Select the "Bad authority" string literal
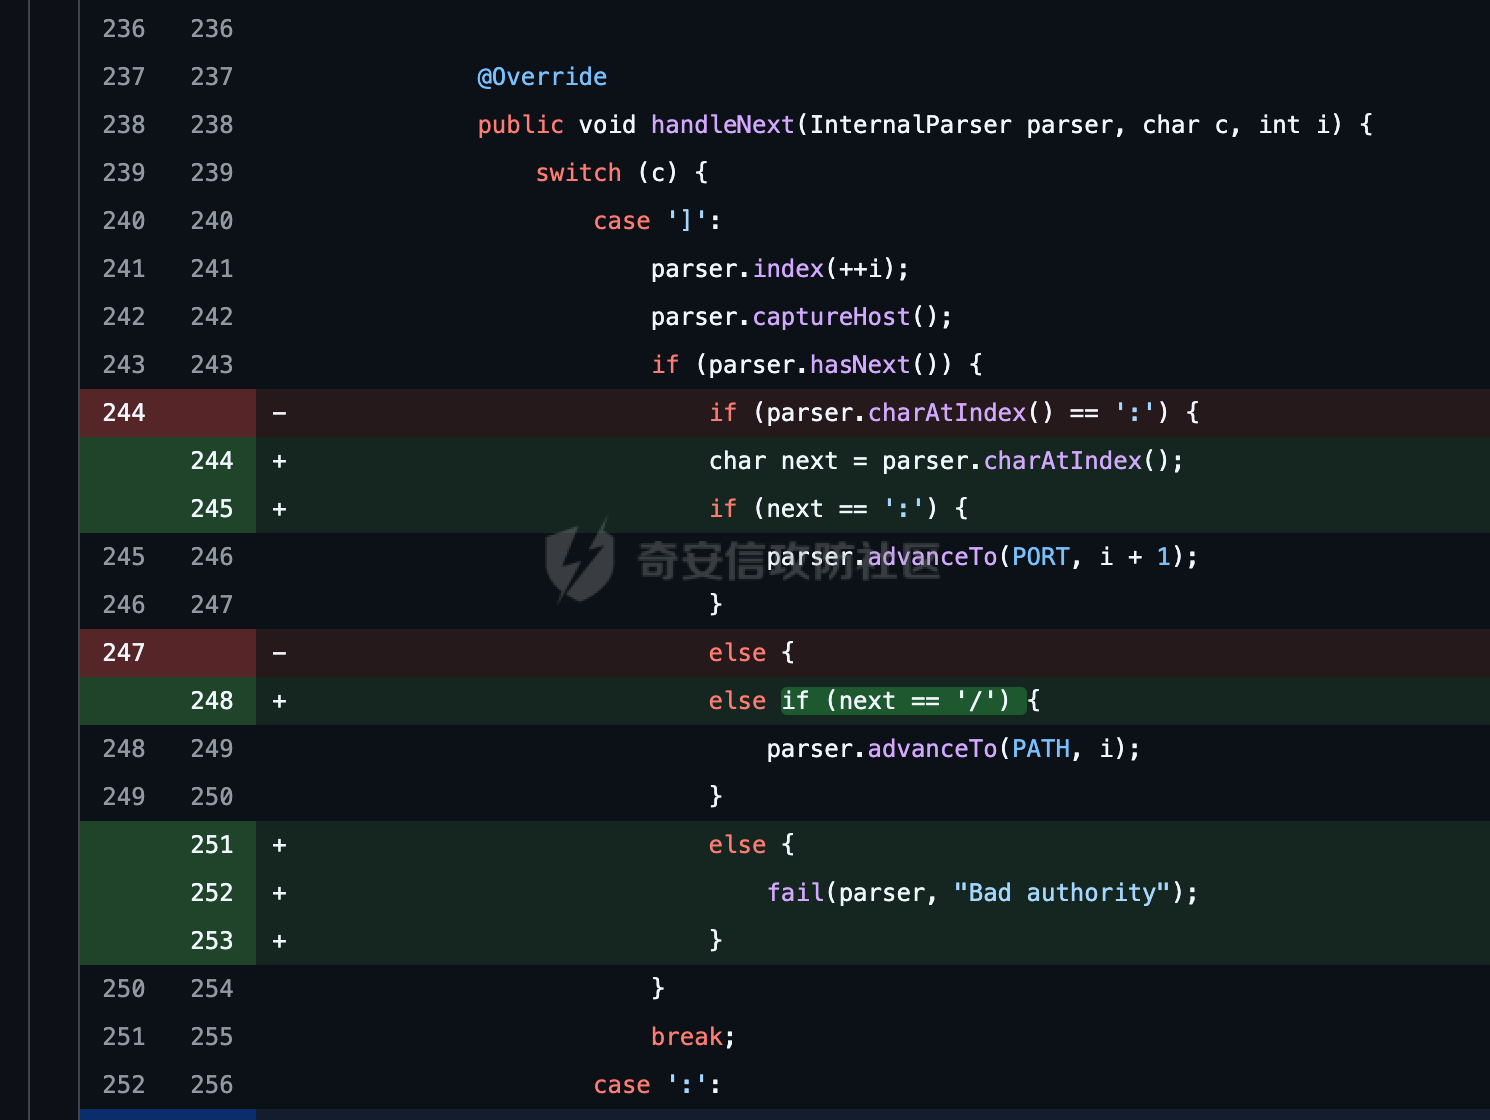The width and height of the screenshot is (1490, 1120). click(x=1063, y=893)
